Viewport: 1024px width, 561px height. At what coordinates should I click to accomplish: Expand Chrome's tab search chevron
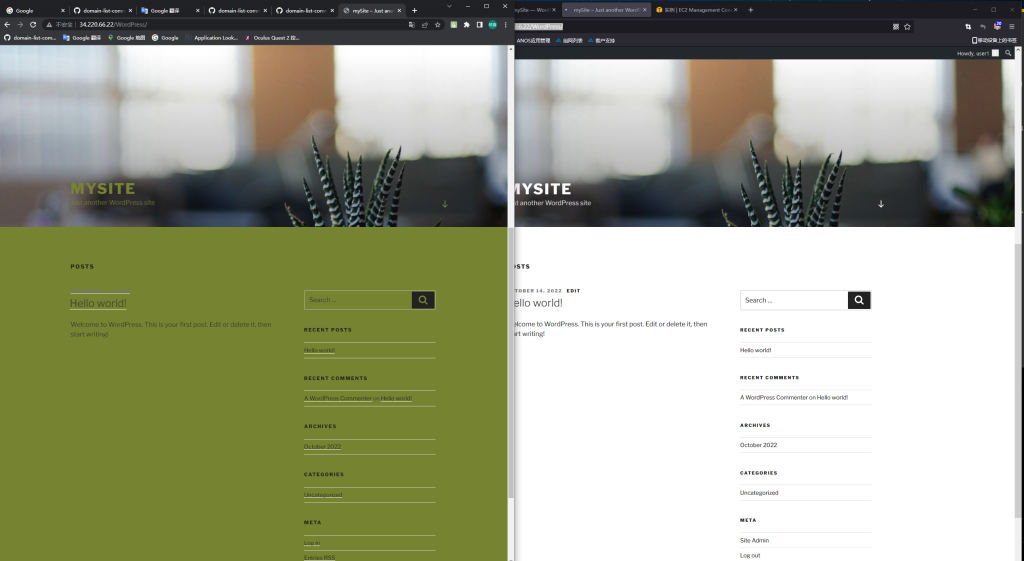pos(450,7)
